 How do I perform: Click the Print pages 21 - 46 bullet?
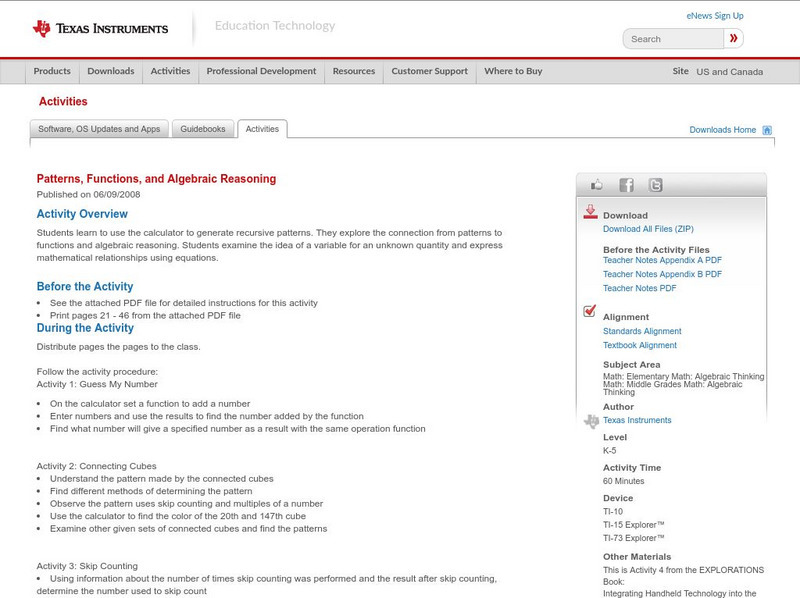145,316
